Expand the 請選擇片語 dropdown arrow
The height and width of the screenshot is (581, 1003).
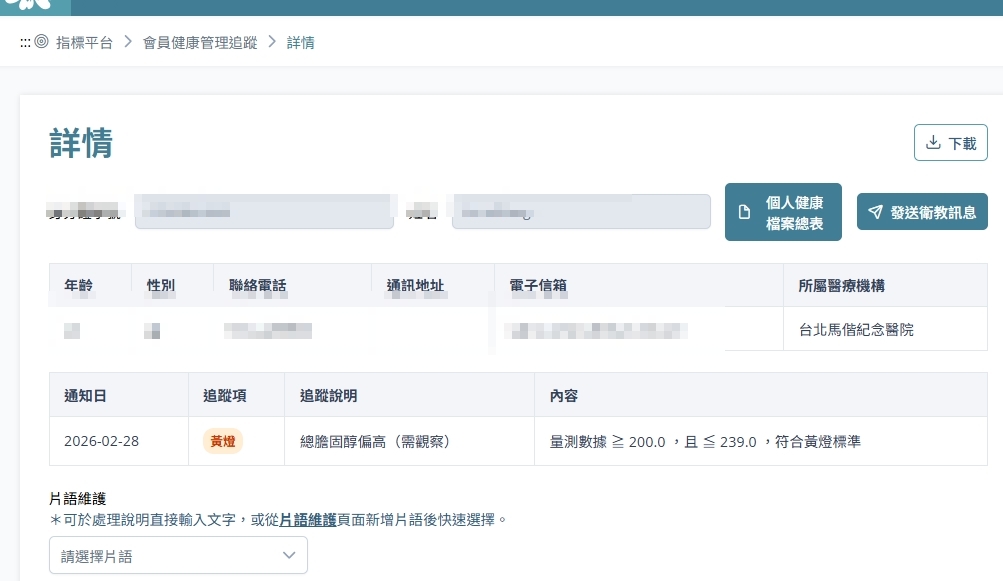click(289, 555)
